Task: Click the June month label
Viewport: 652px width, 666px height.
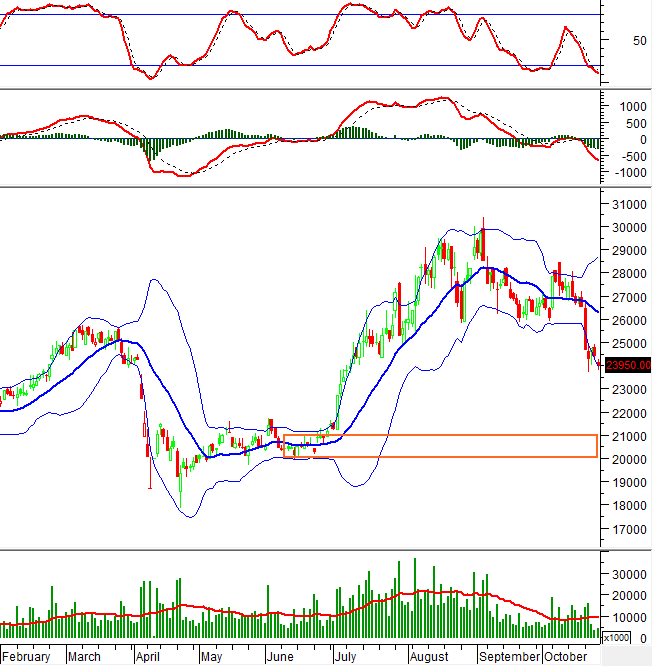Action: pos(281,657)
